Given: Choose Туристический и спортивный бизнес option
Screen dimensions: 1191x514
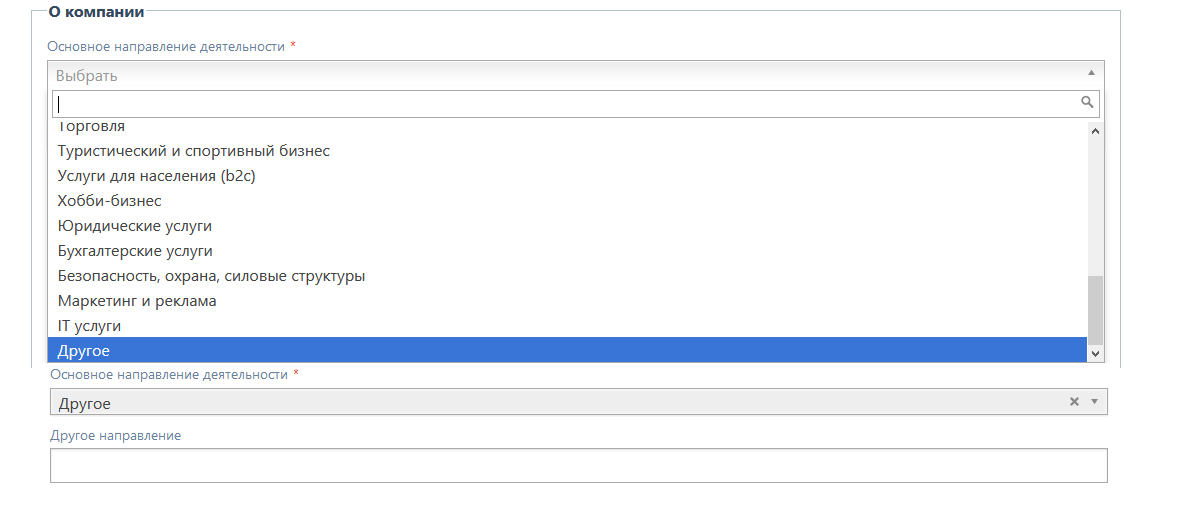Looking at the screenshot, I should 194,151.
